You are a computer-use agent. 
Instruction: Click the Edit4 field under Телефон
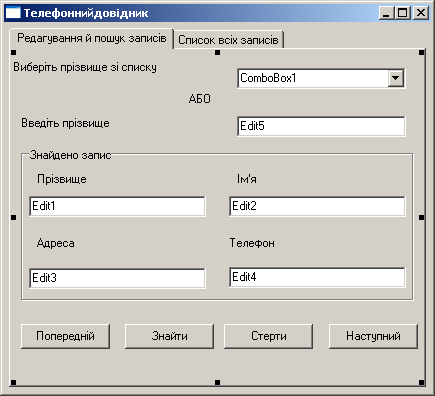pyautogui.click(x=317, y=277)
